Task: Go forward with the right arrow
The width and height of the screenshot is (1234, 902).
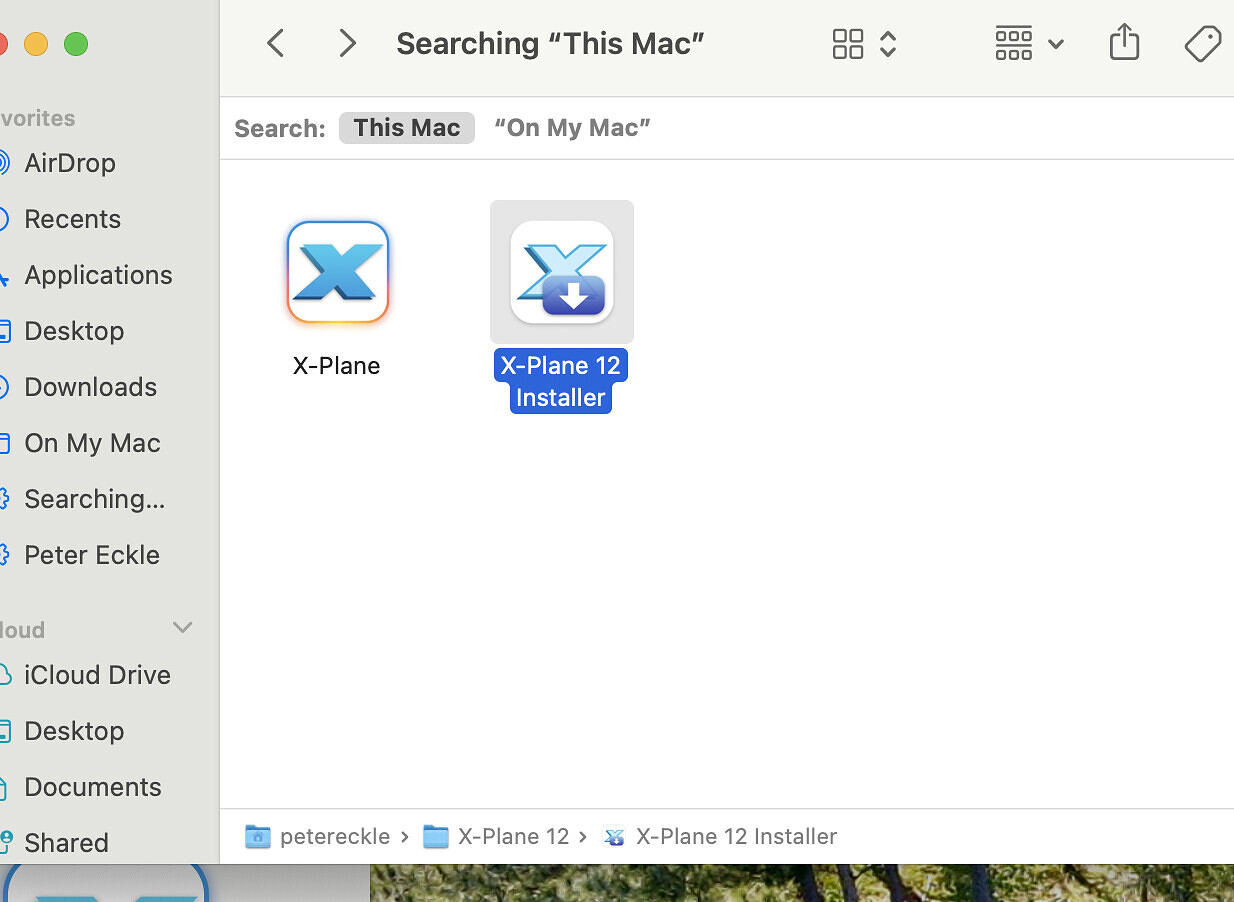Action: point(347,43)
